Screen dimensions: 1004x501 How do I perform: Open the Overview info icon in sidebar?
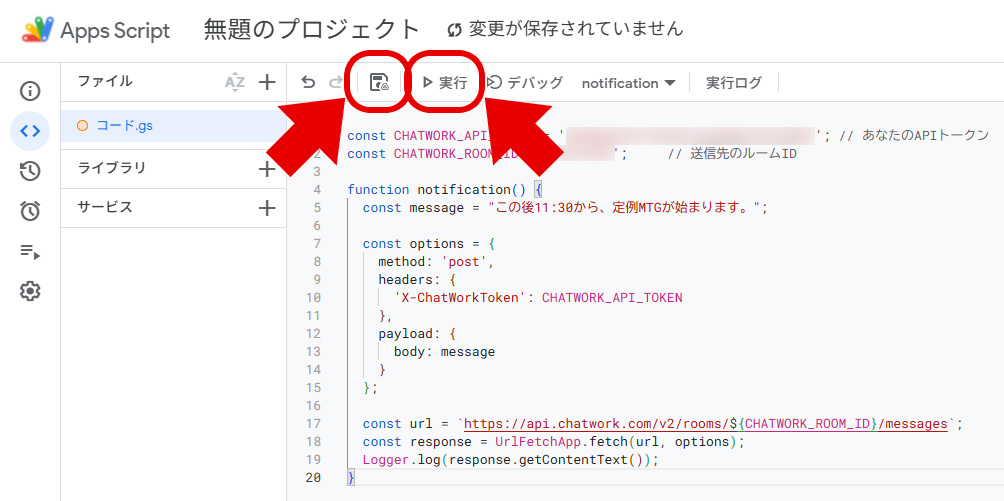point(30,91)
